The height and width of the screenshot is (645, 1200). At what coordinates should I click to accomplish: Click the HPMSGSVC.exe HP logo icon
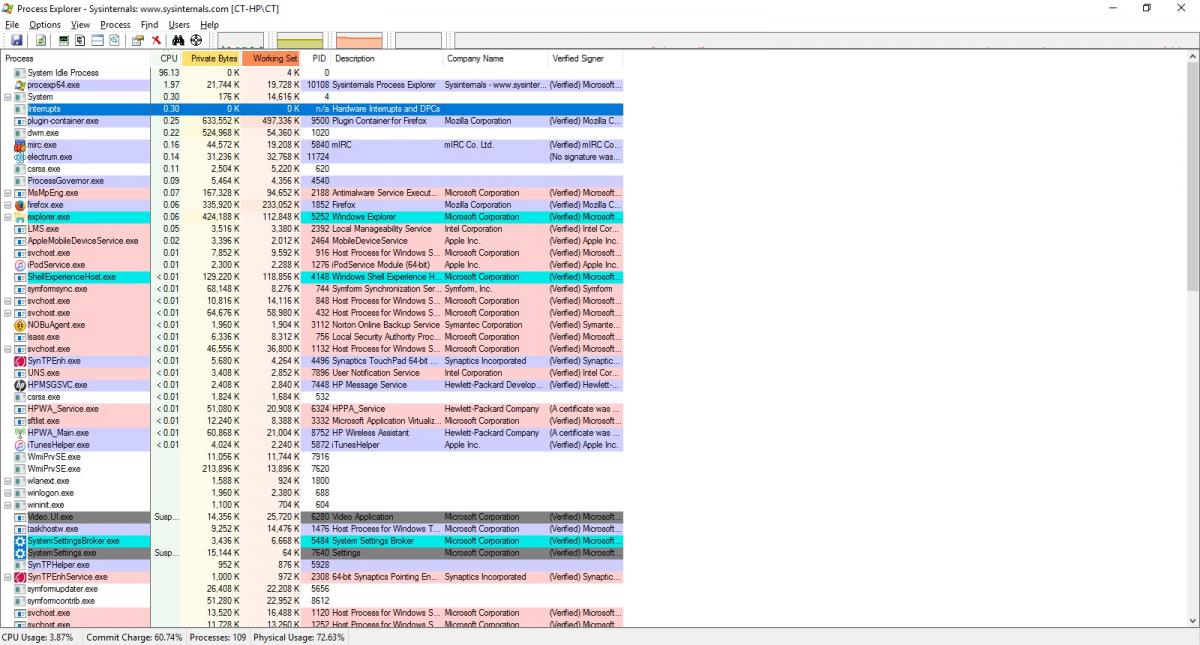tap(20, 385)
